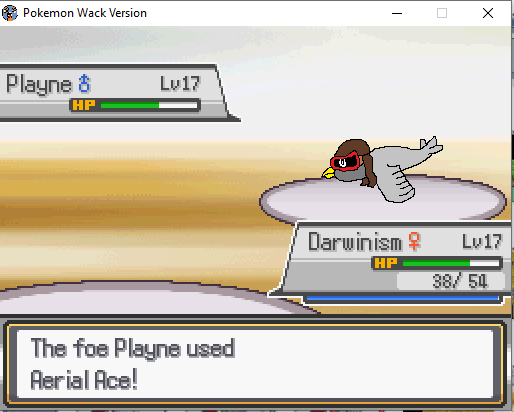The height and width of the screenshot is (412, 514).
Task: Click the "The foe Playne used" message line
Action: pyautogui.click(x=133, y=349)
